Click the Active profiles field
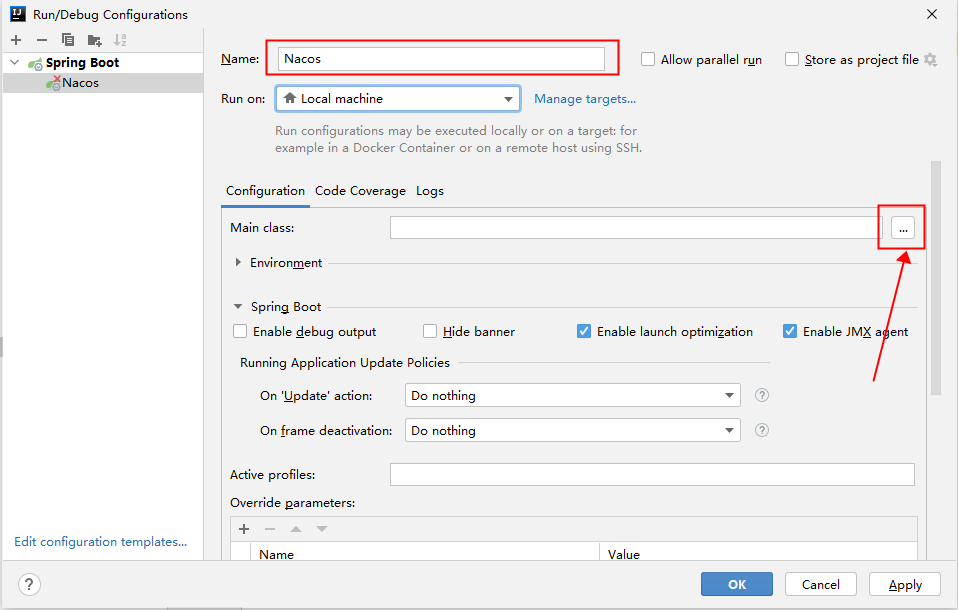Viewport: 958px width, 610px height. click(x=652, y=474)
